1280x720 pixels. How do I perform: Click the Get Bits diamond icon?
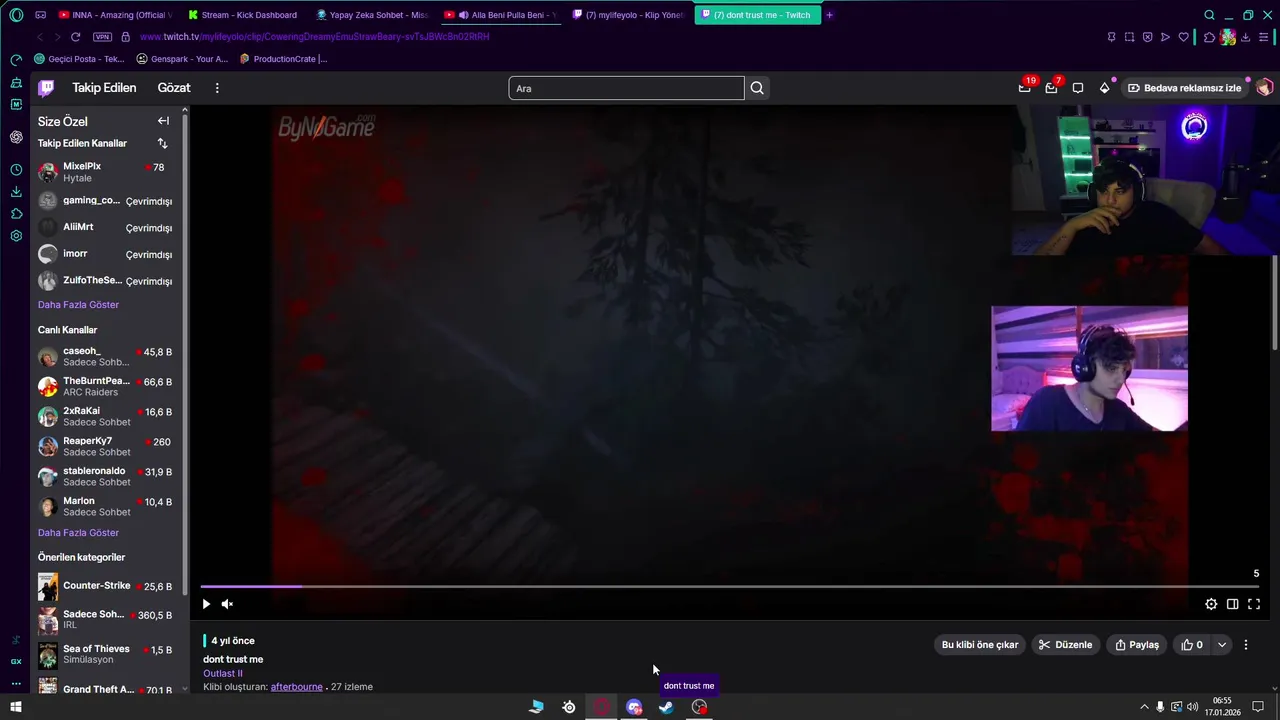click(1104, 88)
